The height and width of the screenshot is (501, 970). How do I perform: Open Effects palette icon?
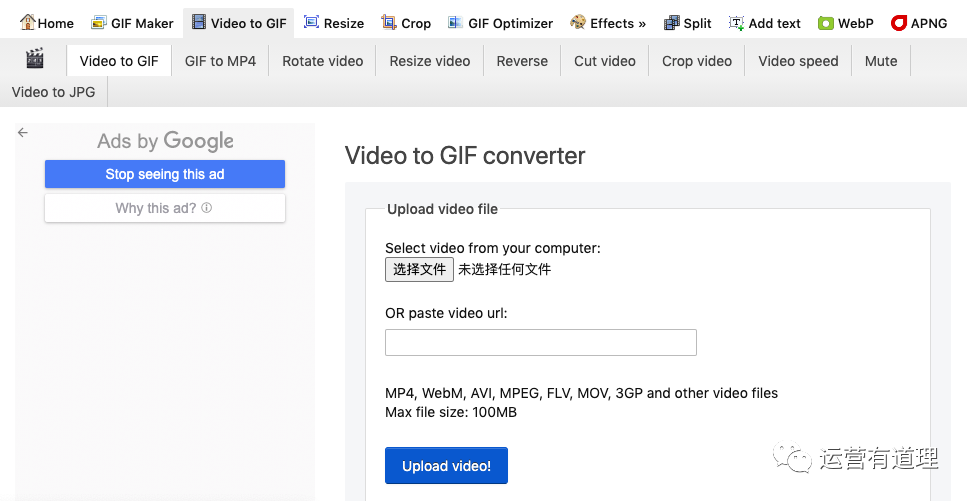(578, 22)
